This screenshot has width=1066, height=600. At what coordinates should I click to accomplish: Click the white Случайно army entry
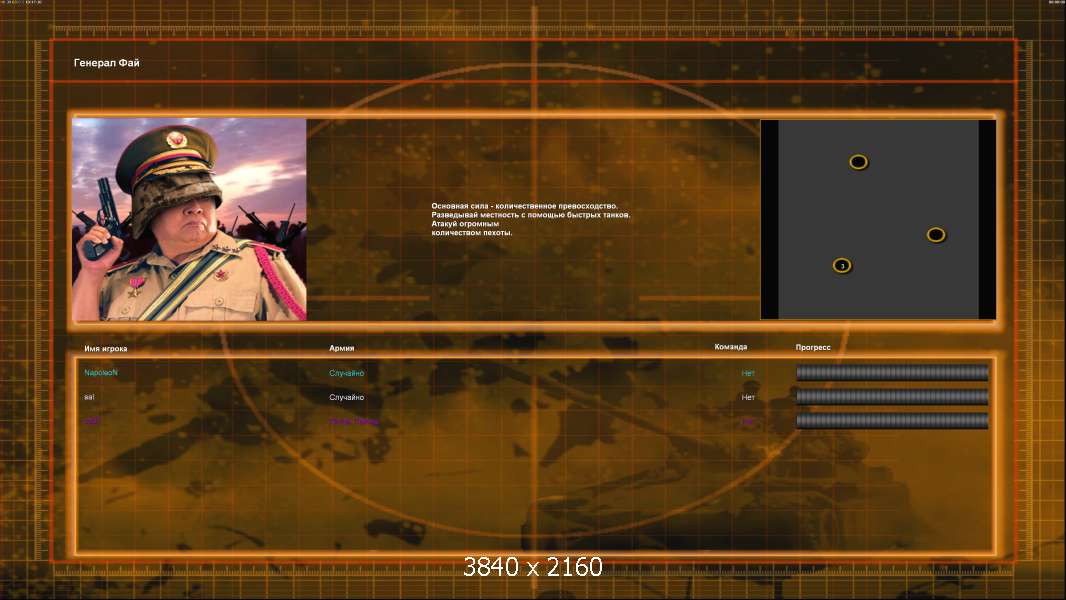coord(347,398)
